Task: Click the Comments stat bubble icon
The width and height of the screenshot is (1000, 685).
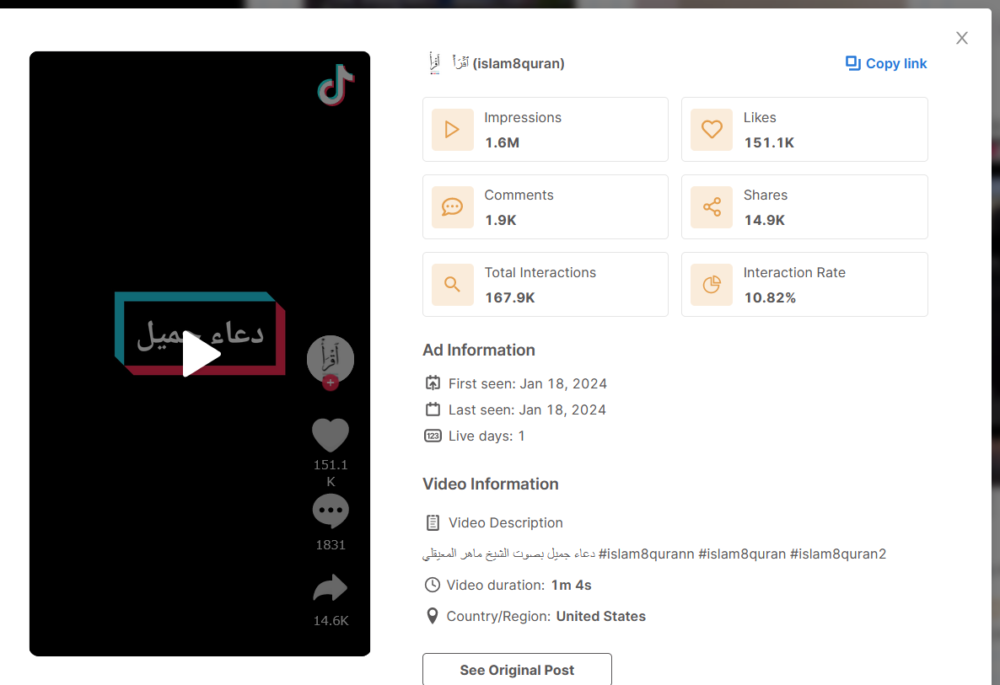Action: point(452,207)
